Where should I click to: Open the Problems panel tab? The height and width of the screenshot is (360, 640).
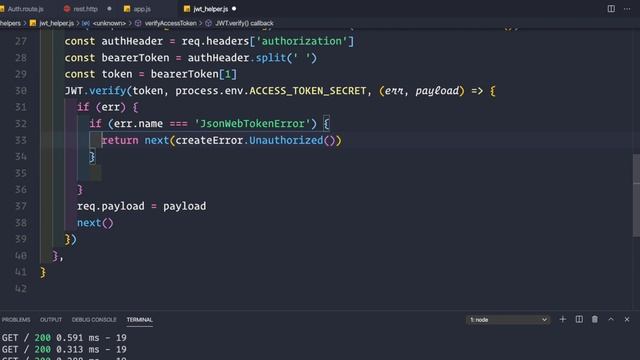coord(16,320)
